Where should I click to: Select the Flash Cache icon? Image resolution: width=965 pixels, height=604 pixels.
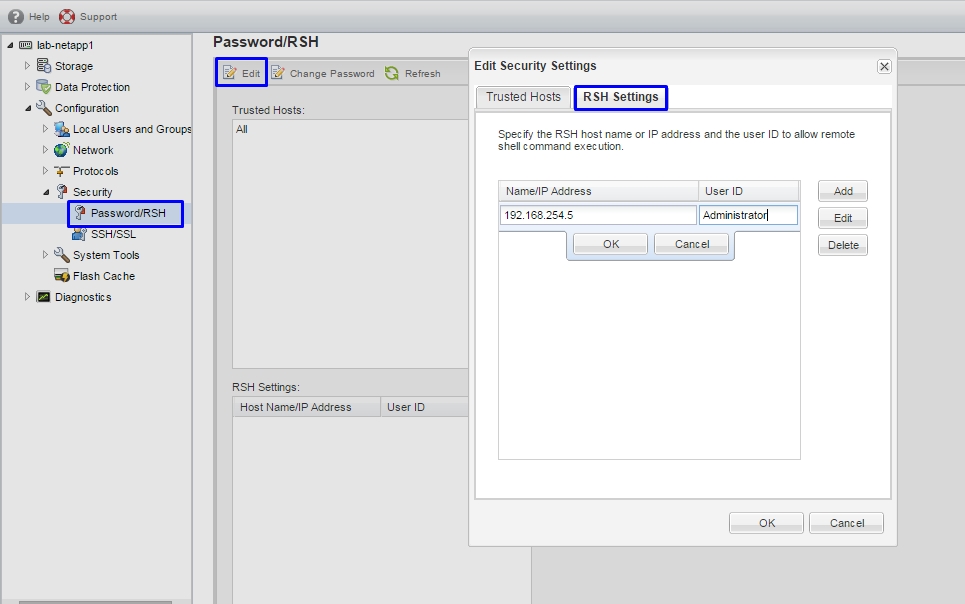click(x=62, y=276)
